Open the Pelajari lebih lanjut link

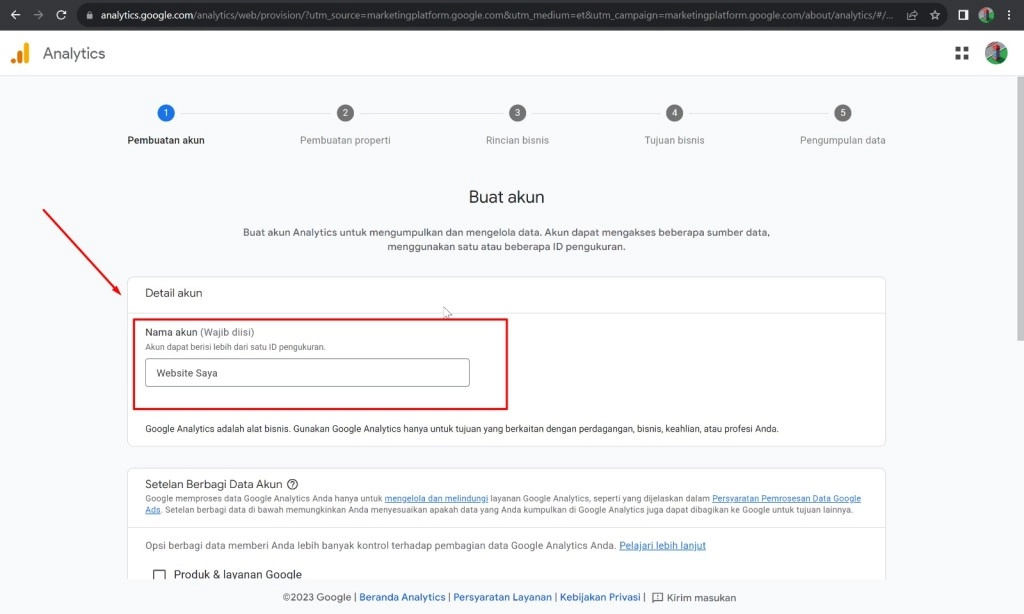coord(662,546)
